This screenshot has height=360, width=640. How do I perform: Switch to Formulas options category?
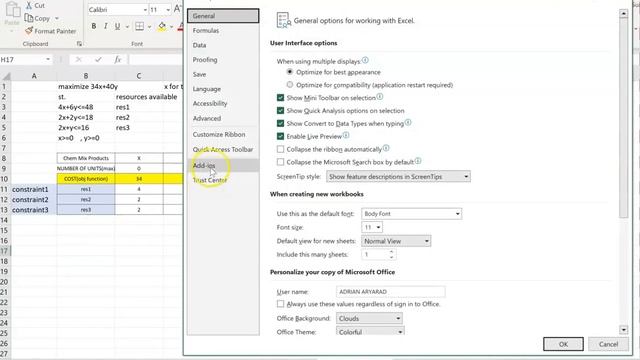(223, 31)
